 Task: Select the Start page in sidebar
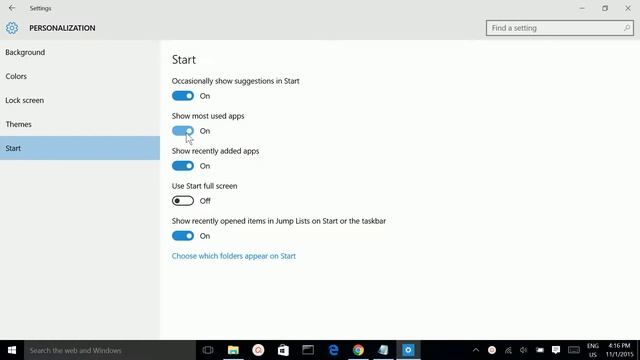click(x=80, y=148)
